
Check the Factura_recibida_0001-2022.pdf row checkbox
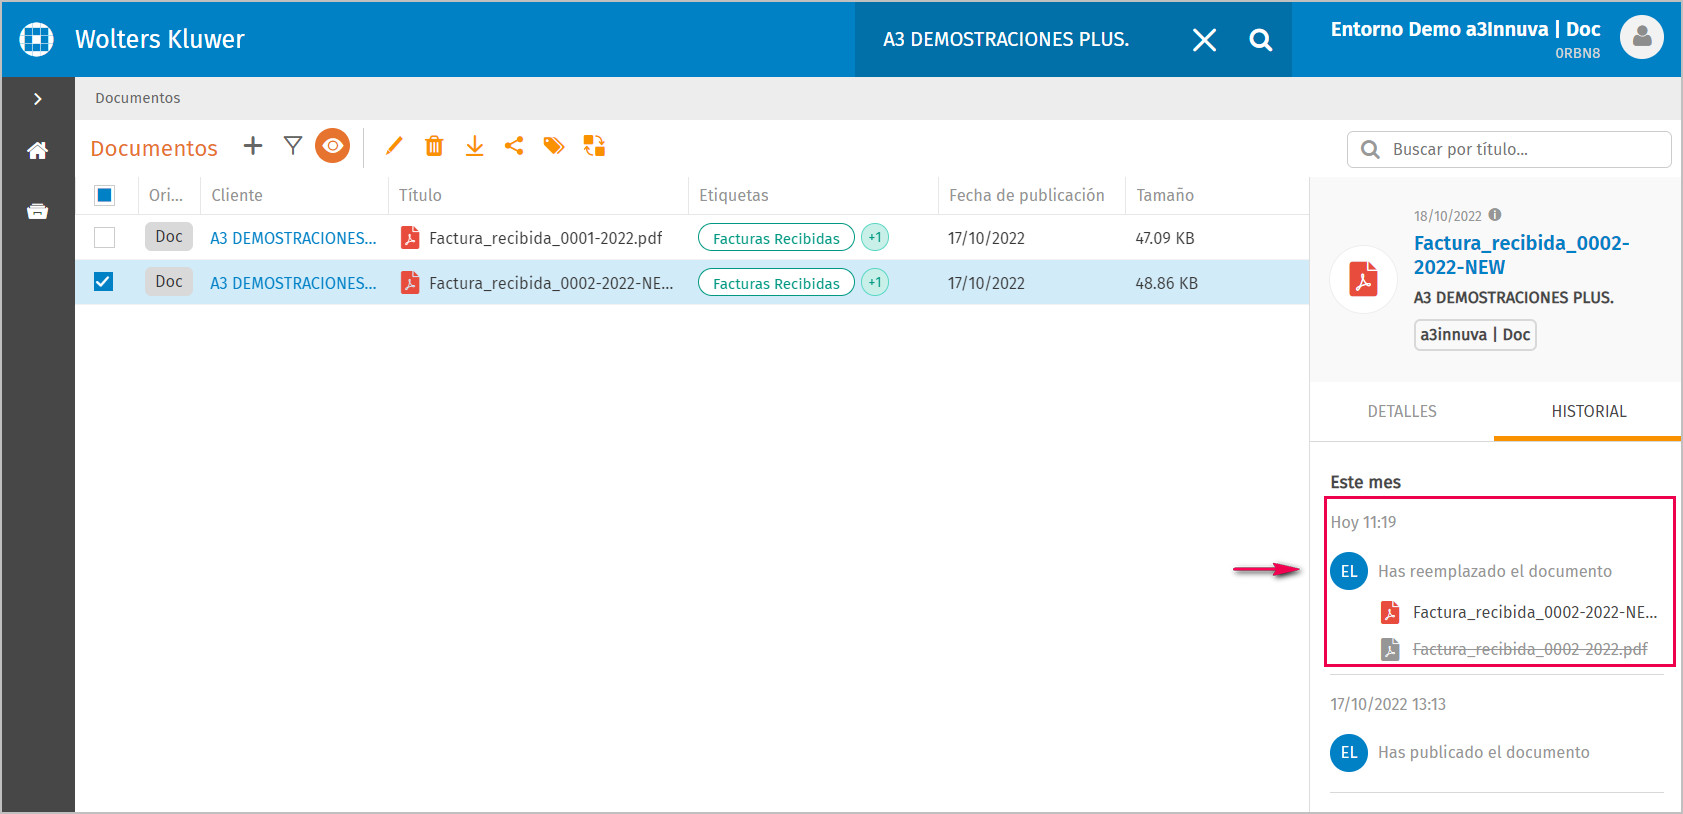click(104, 238)
